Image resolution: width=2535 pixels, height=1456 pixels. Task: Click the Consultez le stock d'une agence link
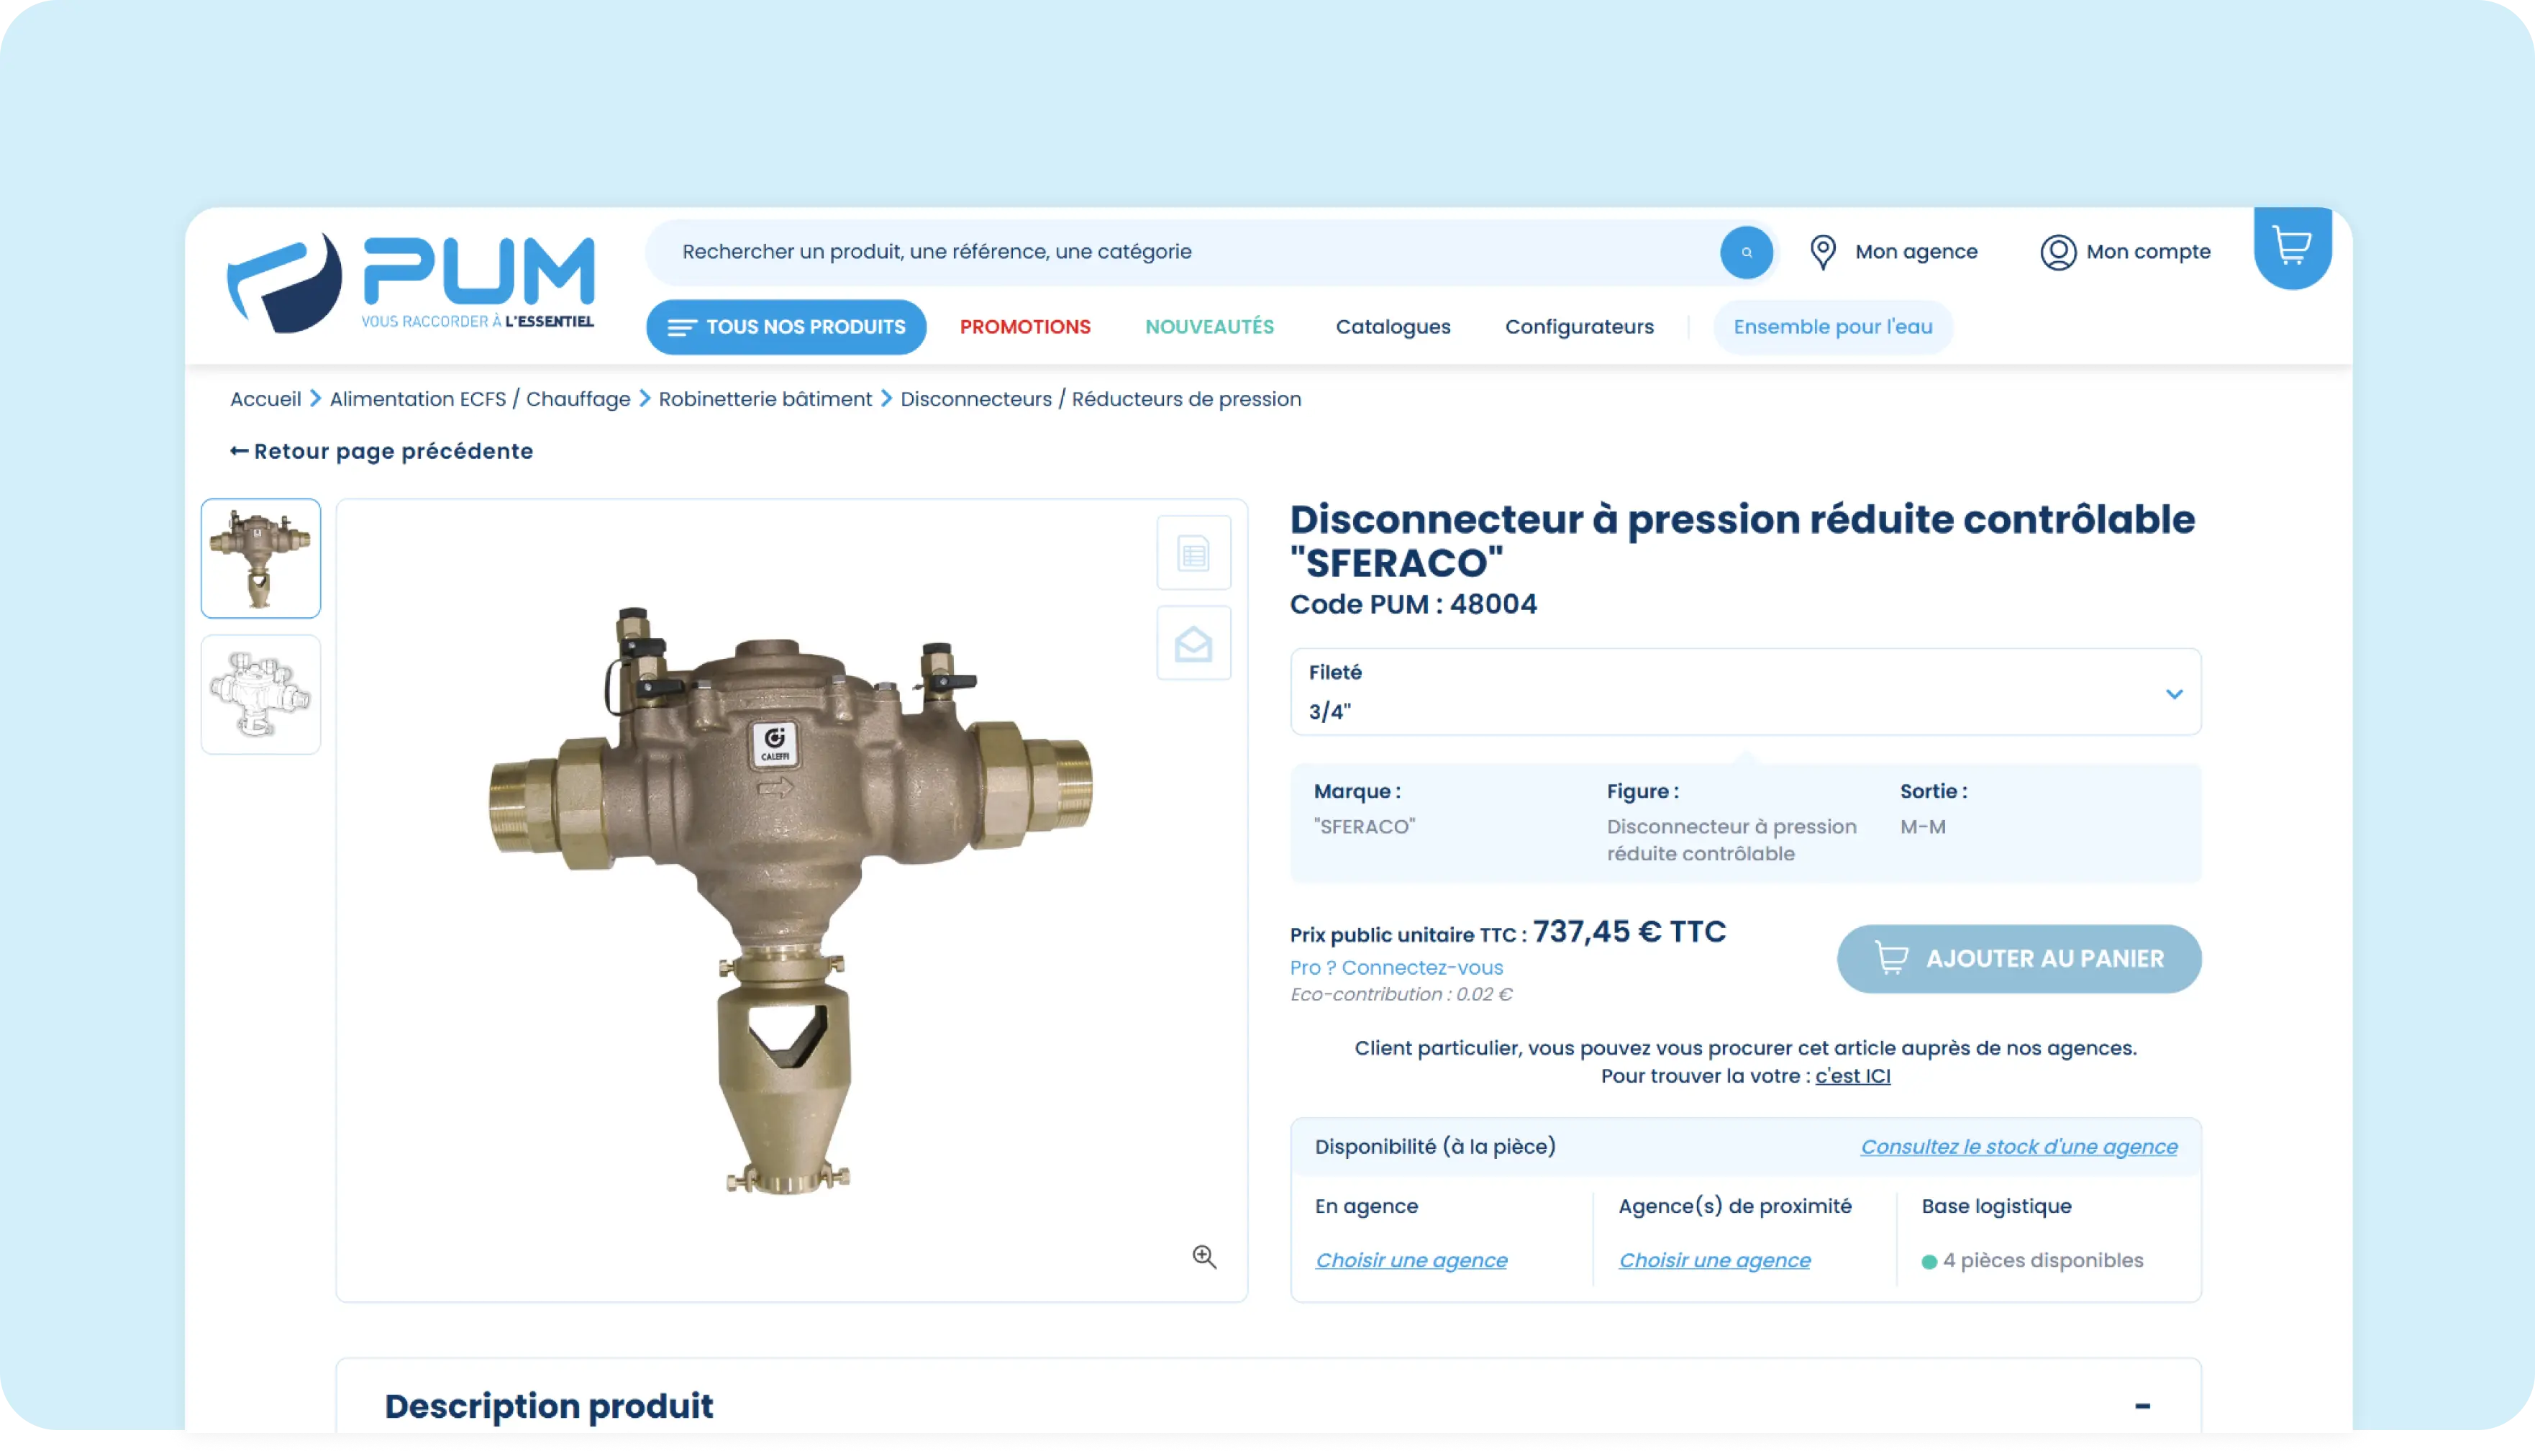[2018, 1147]
